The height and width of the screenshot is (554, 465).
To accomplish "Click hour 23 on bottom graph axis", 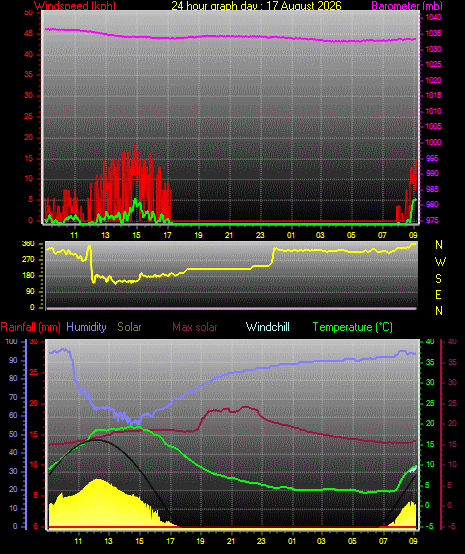I will (x=261, y=541).
